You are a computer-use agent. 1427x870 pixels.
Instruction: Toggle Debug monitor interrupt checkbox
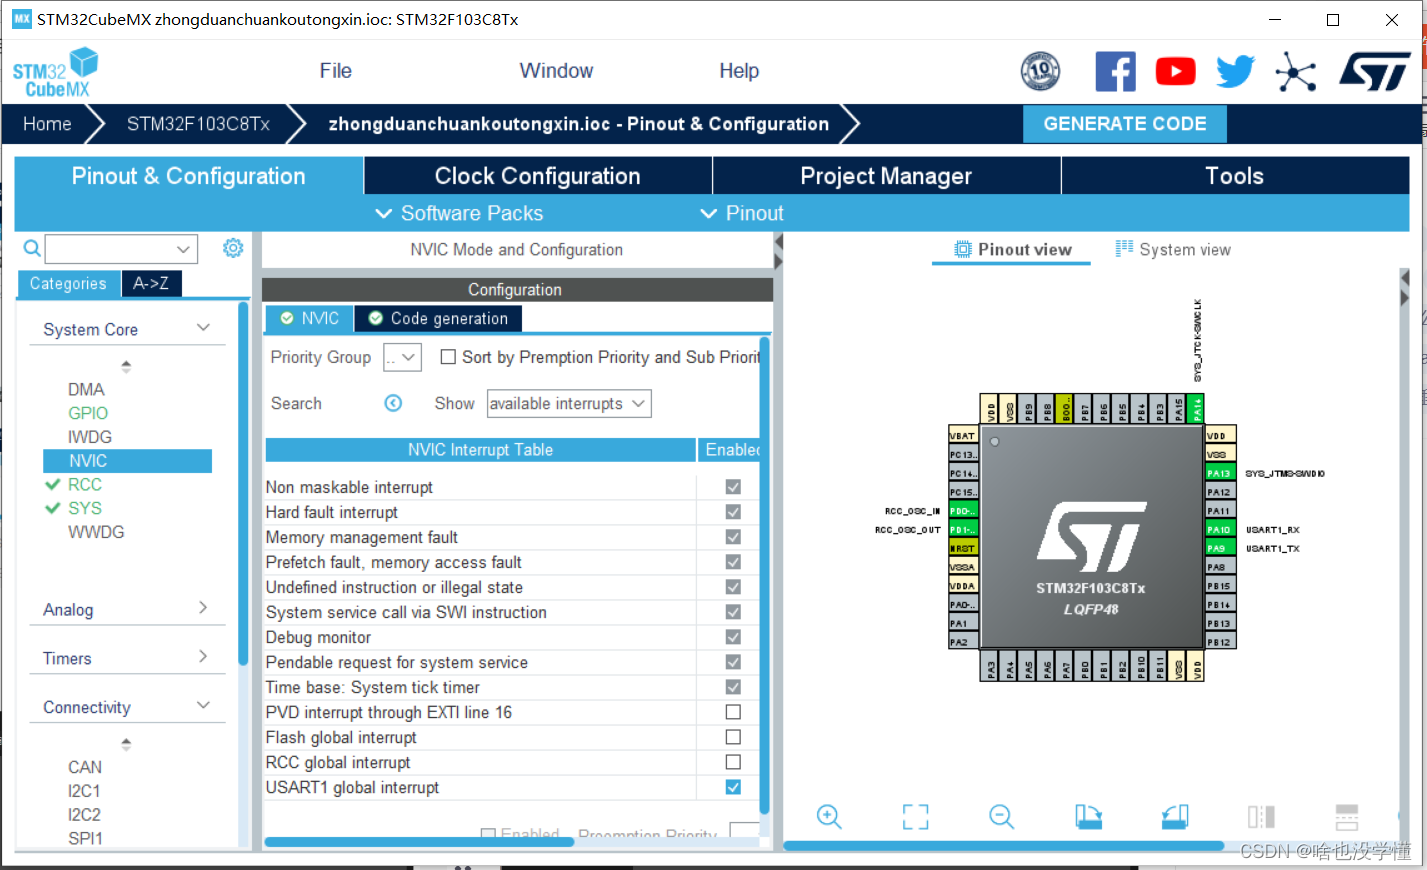point(733,637)
